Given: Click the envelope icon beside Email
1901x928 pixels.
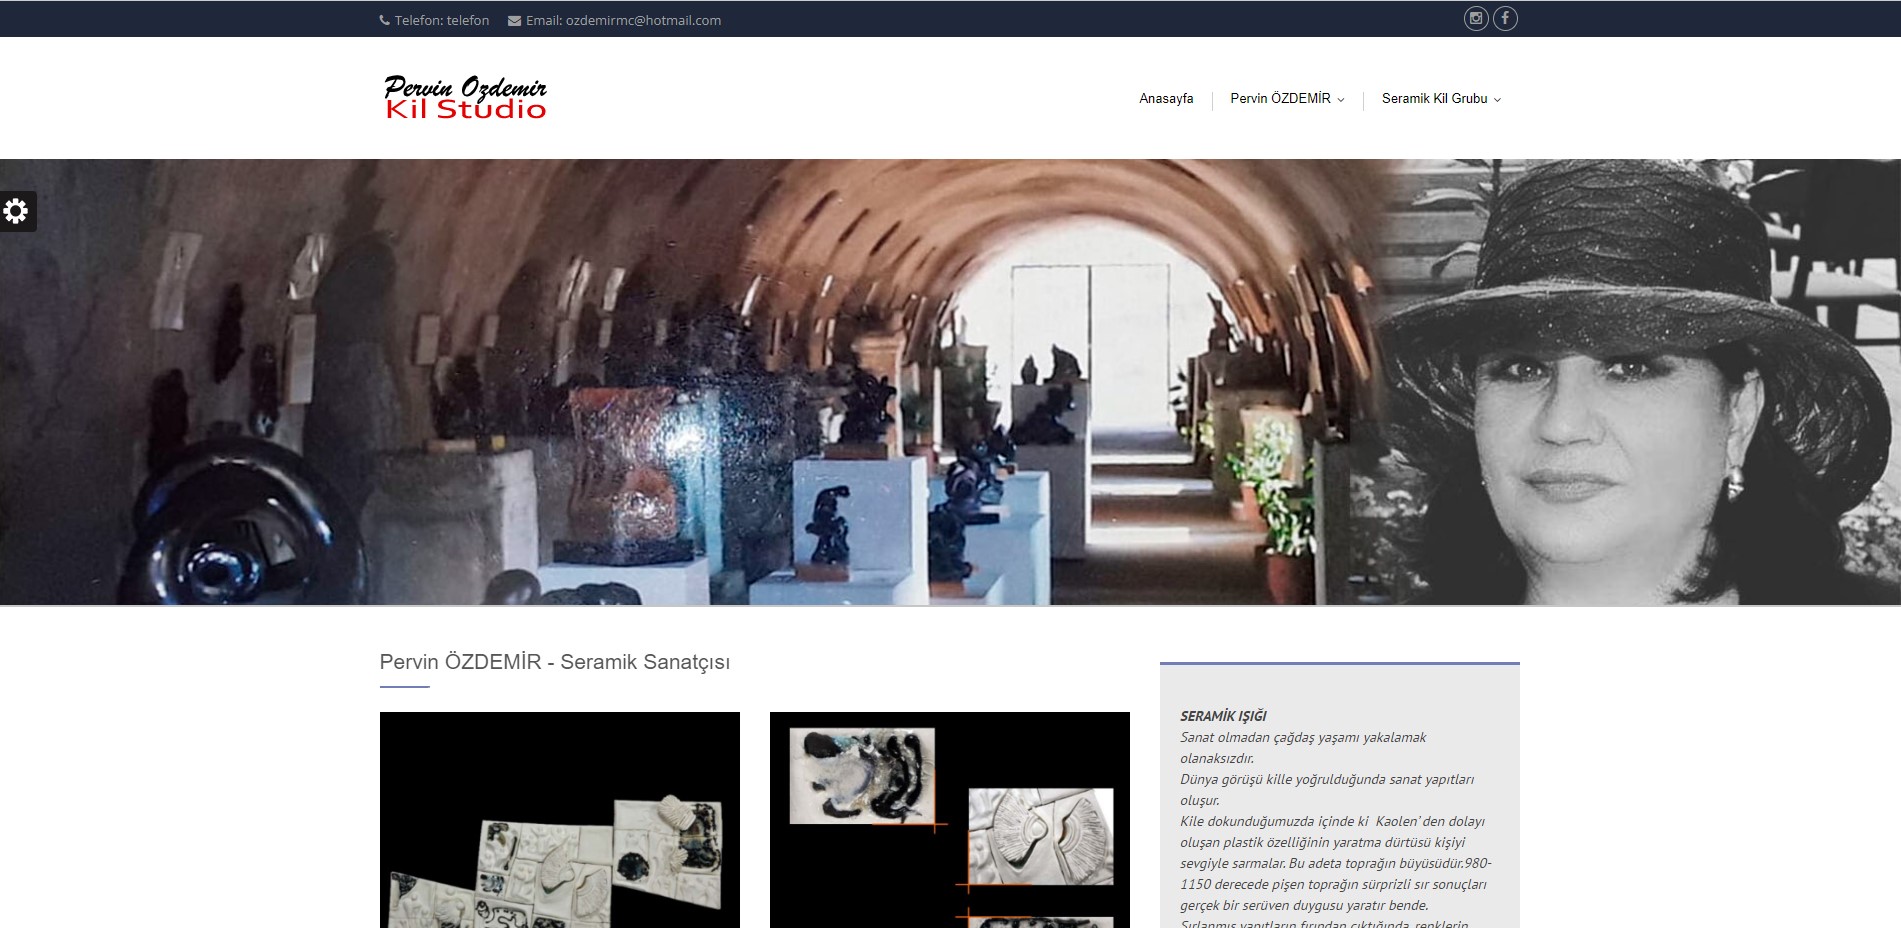Looking at the screenshot, I should pyautogui.click(x=514, y=20).
